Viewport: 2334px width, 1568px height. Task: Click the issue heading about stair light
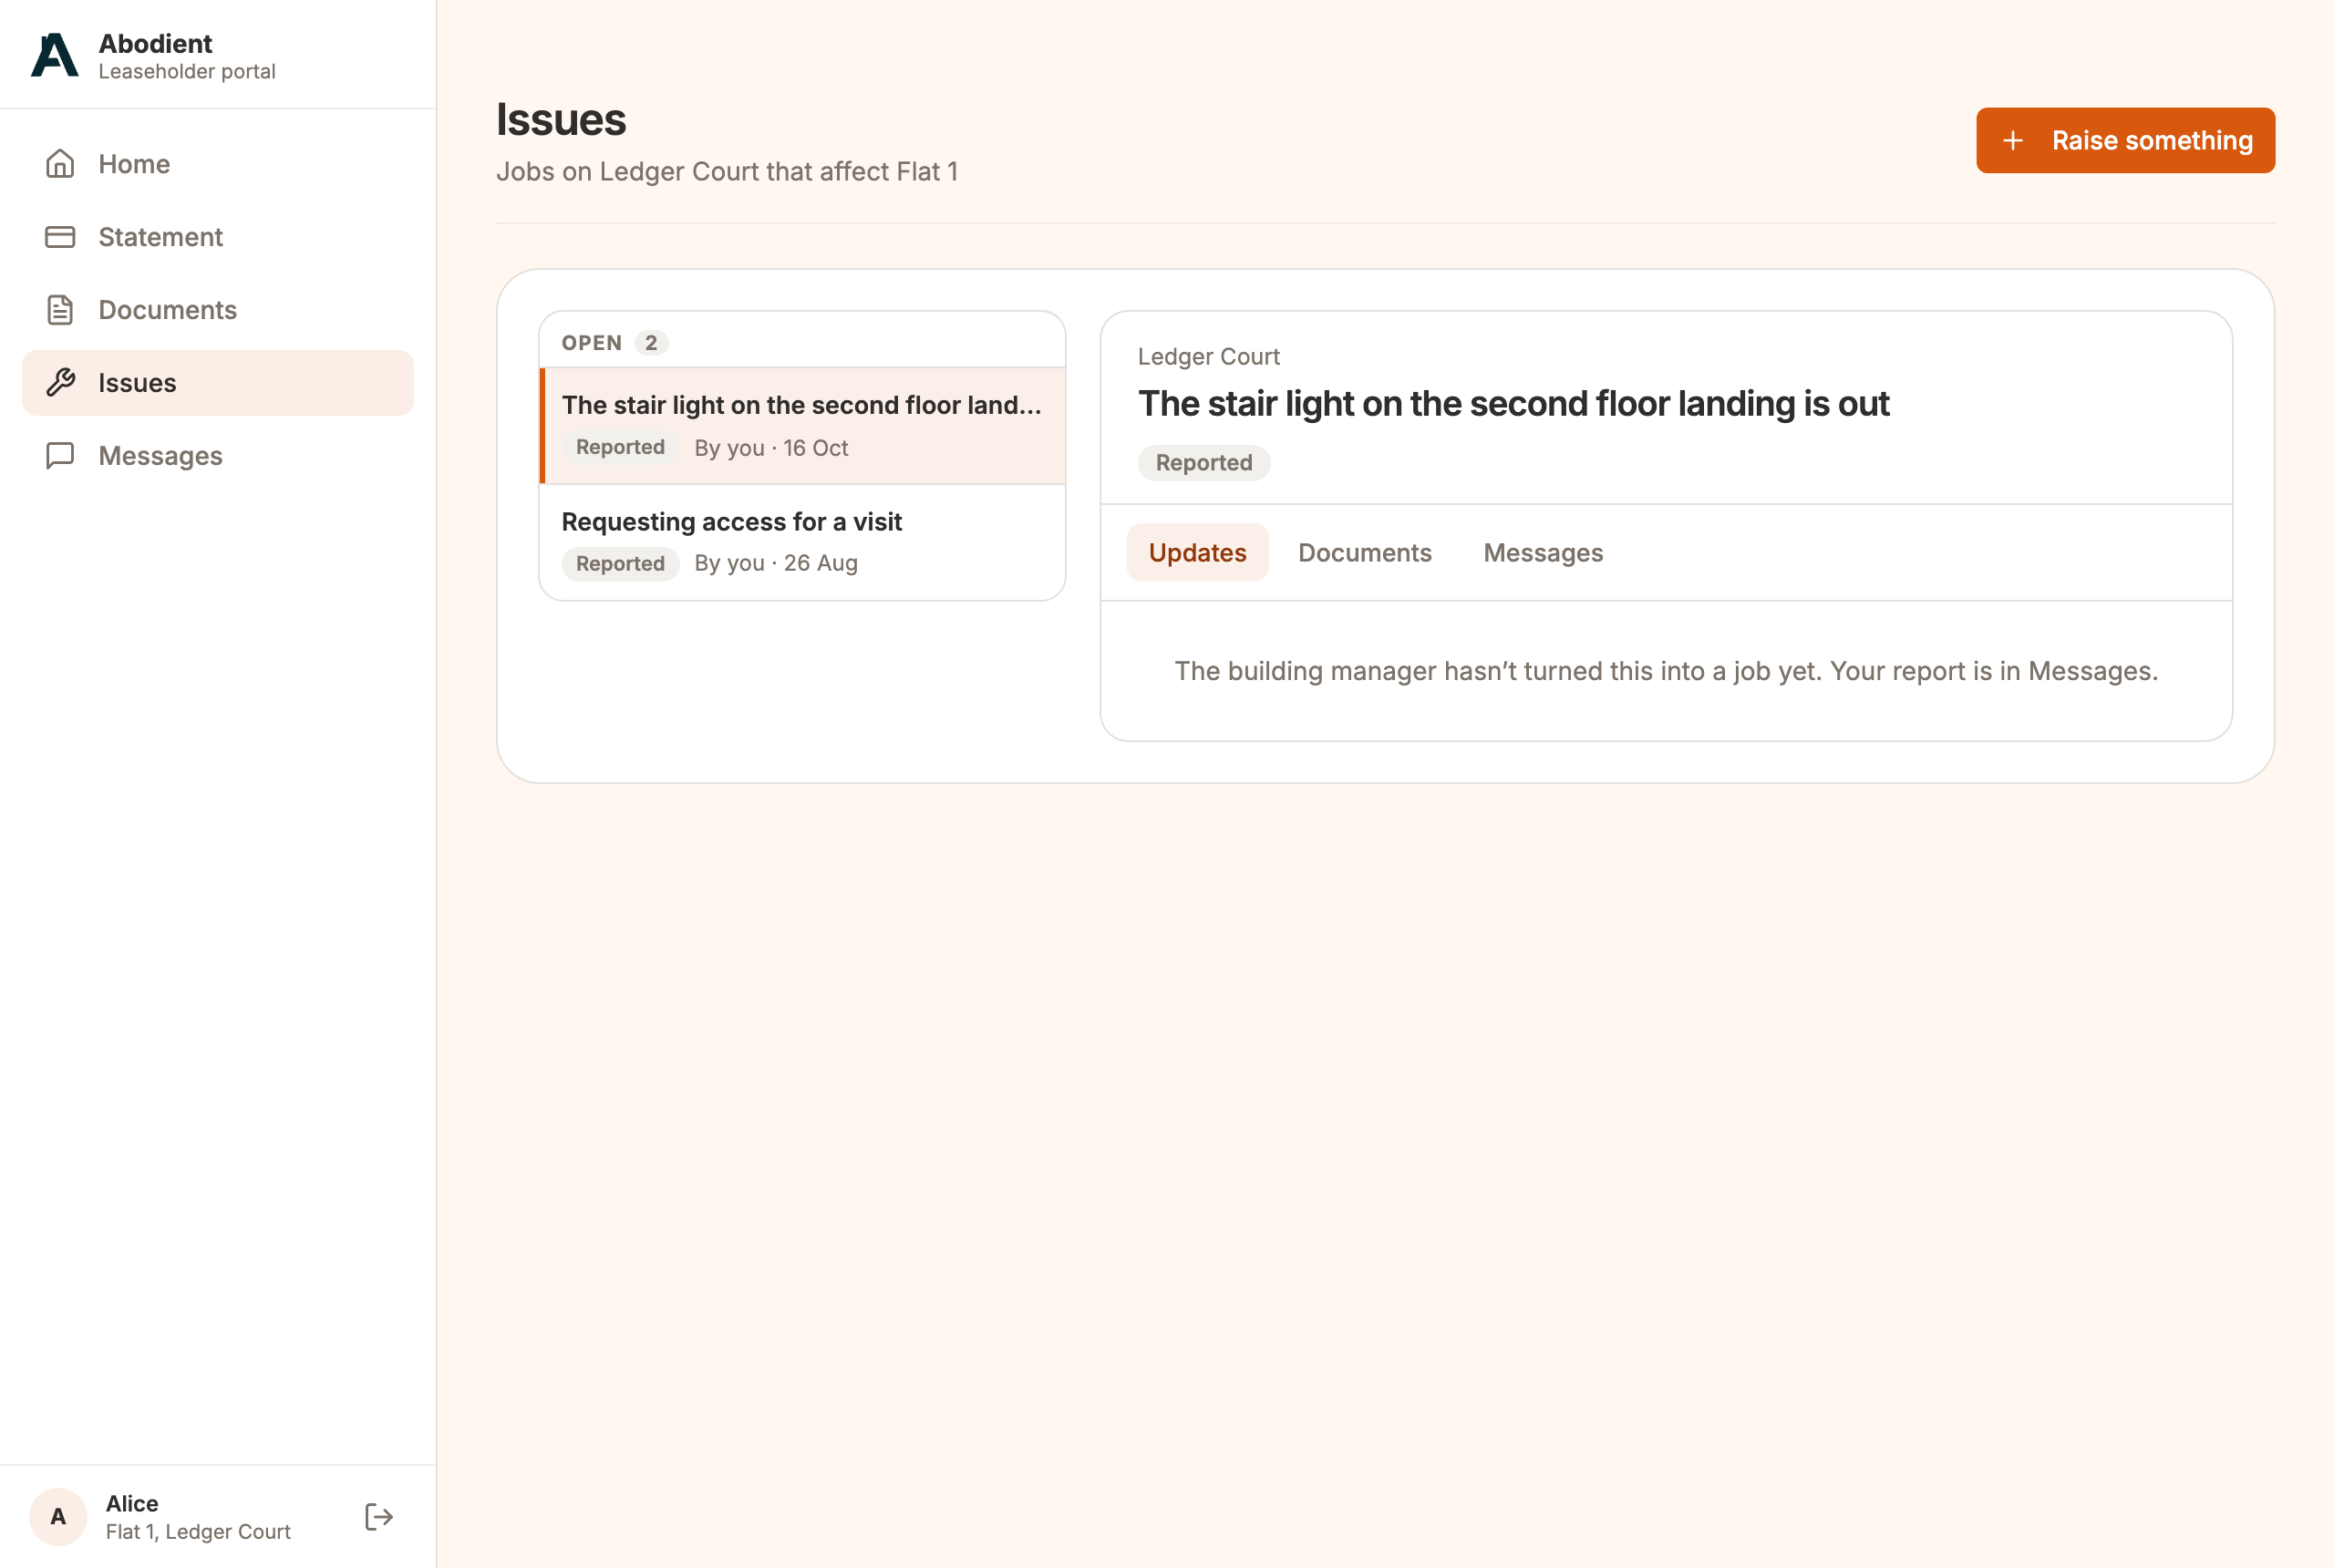tap(1513, 404)
